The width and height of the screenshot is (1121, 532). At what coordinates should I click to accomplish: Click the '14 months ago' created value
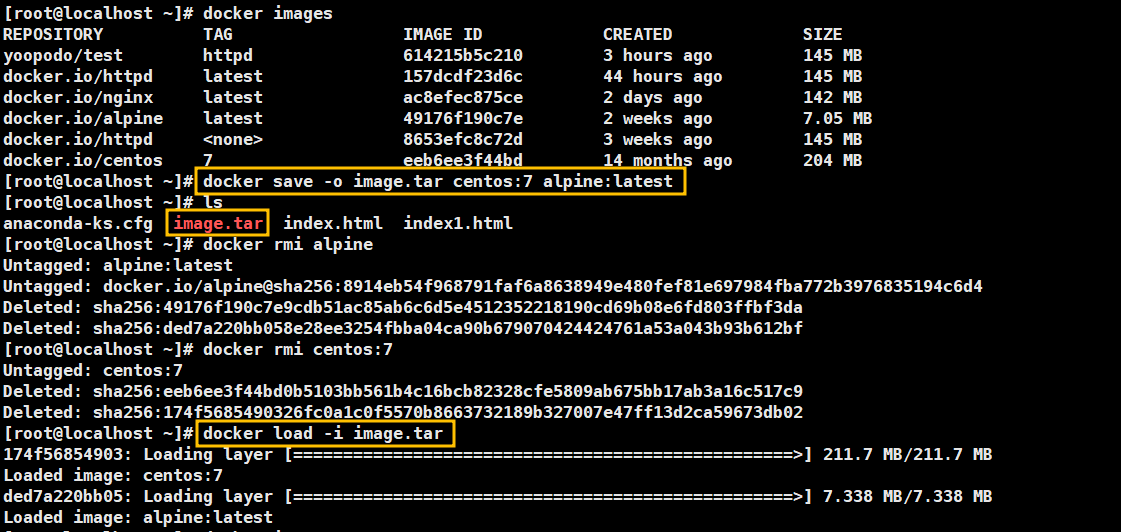[668, 161]
